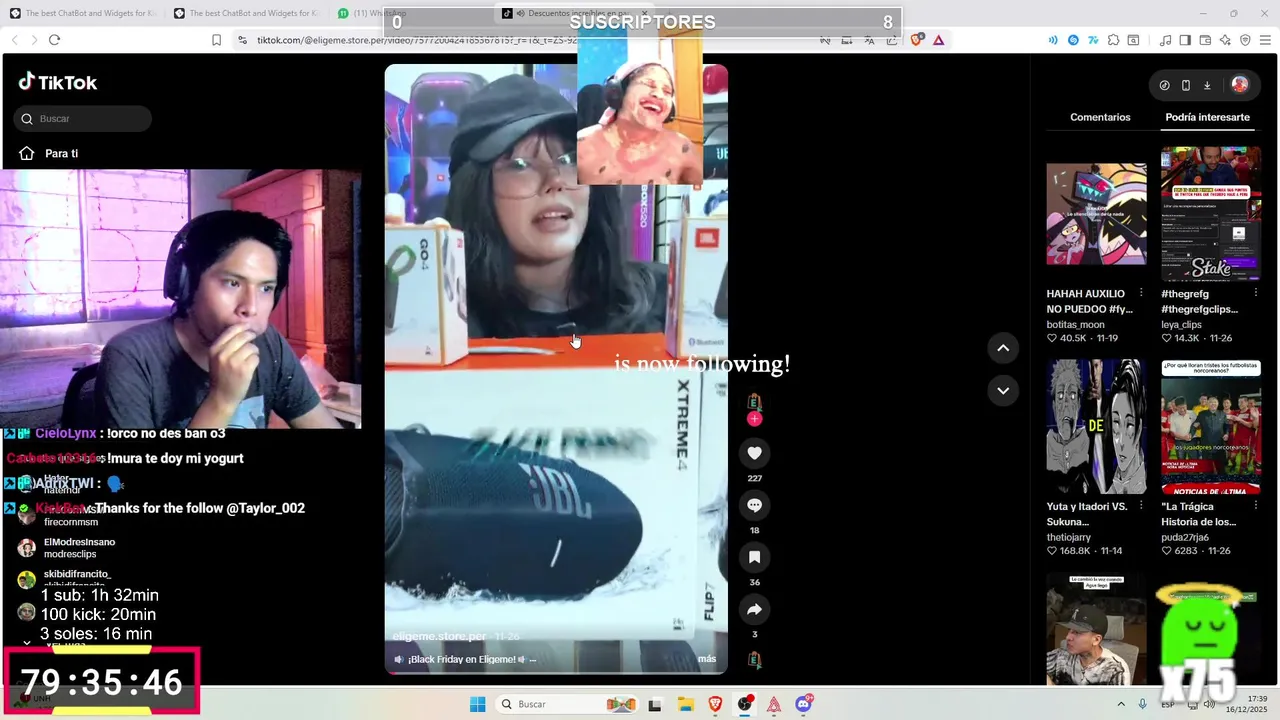Open comments via the speech bubble icon
The image size is (1280, 720).
click(754, 505)
